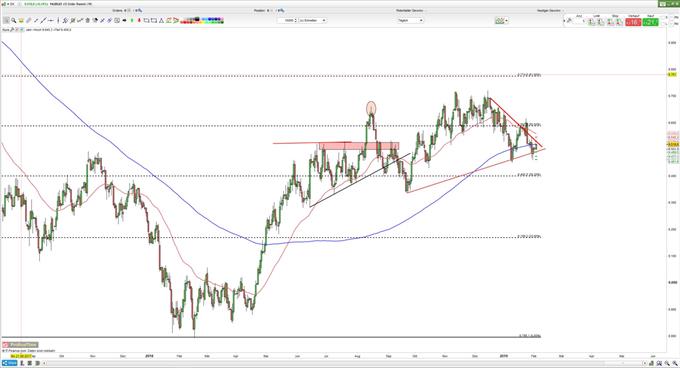Click the green box in the top right corner
This screenshot has height=368, width=680.
coord(670,3)
